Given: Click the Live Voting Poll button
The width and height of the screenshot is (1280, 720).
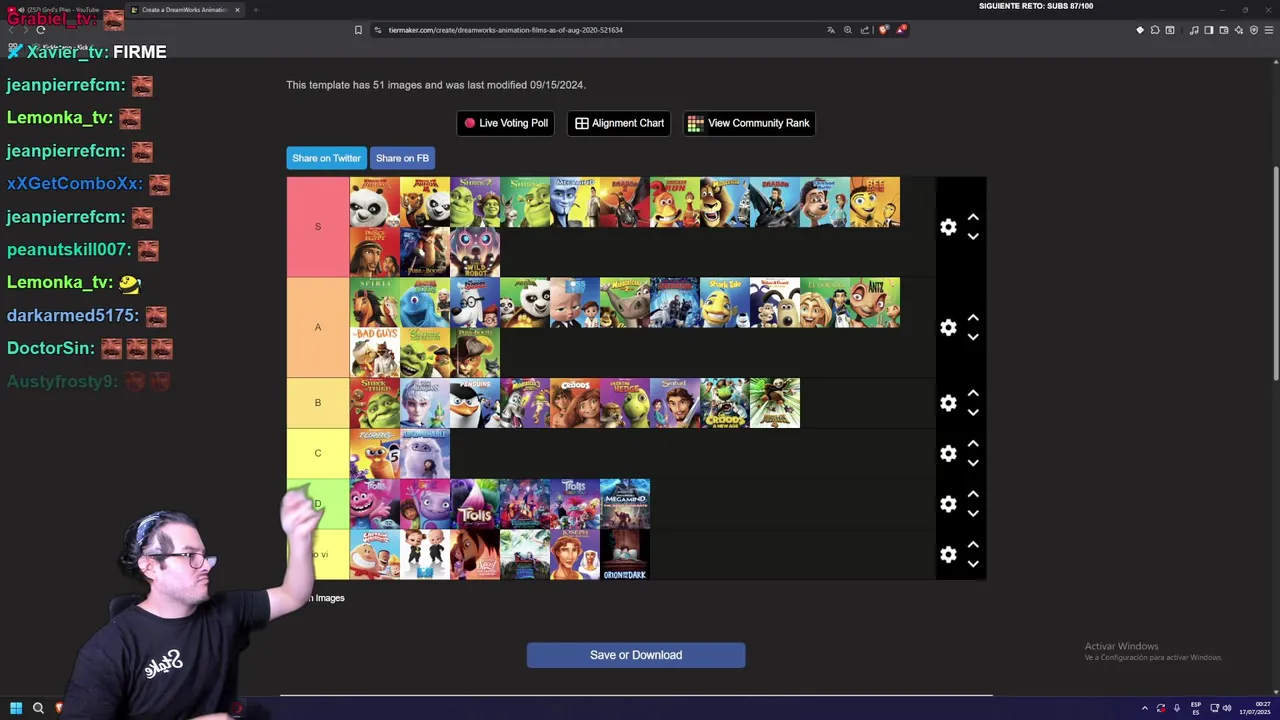Looking at the screenshot, I should 505,123.
